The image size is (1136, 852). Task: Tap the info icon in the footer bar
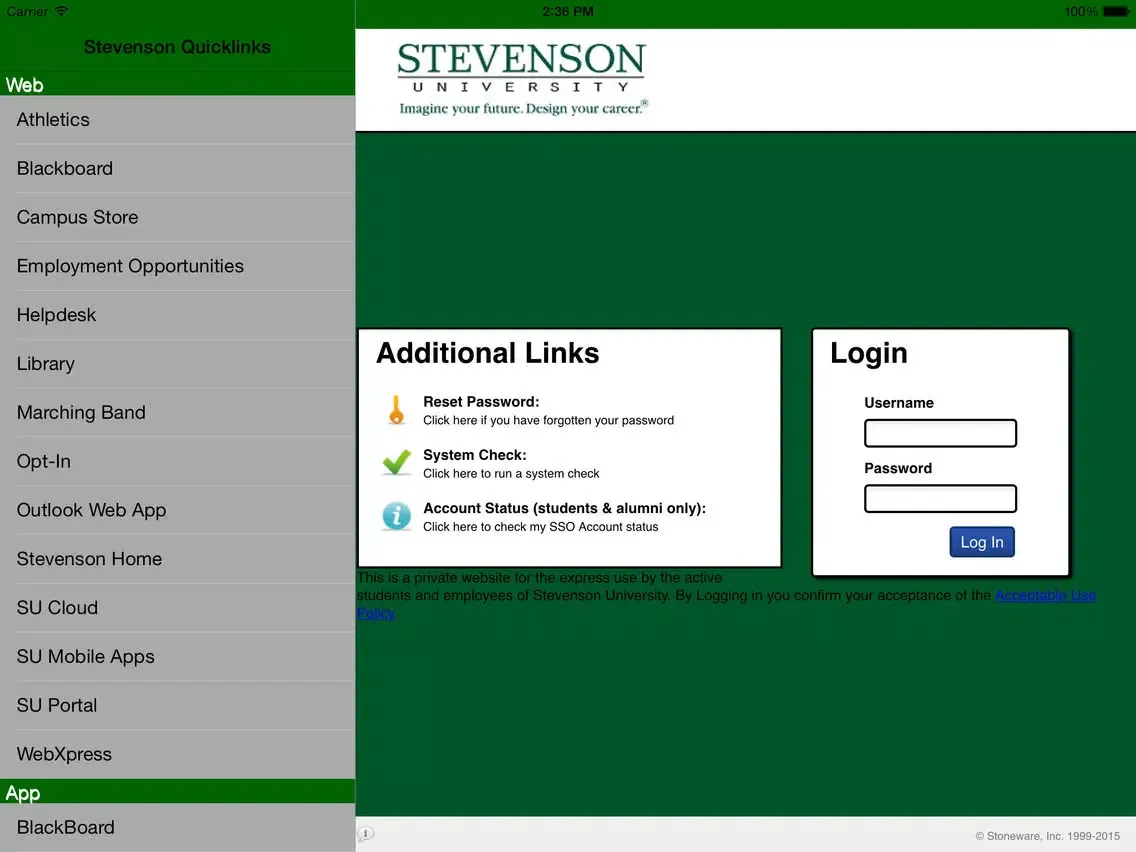pyautogui.click(x=365, y=833)
